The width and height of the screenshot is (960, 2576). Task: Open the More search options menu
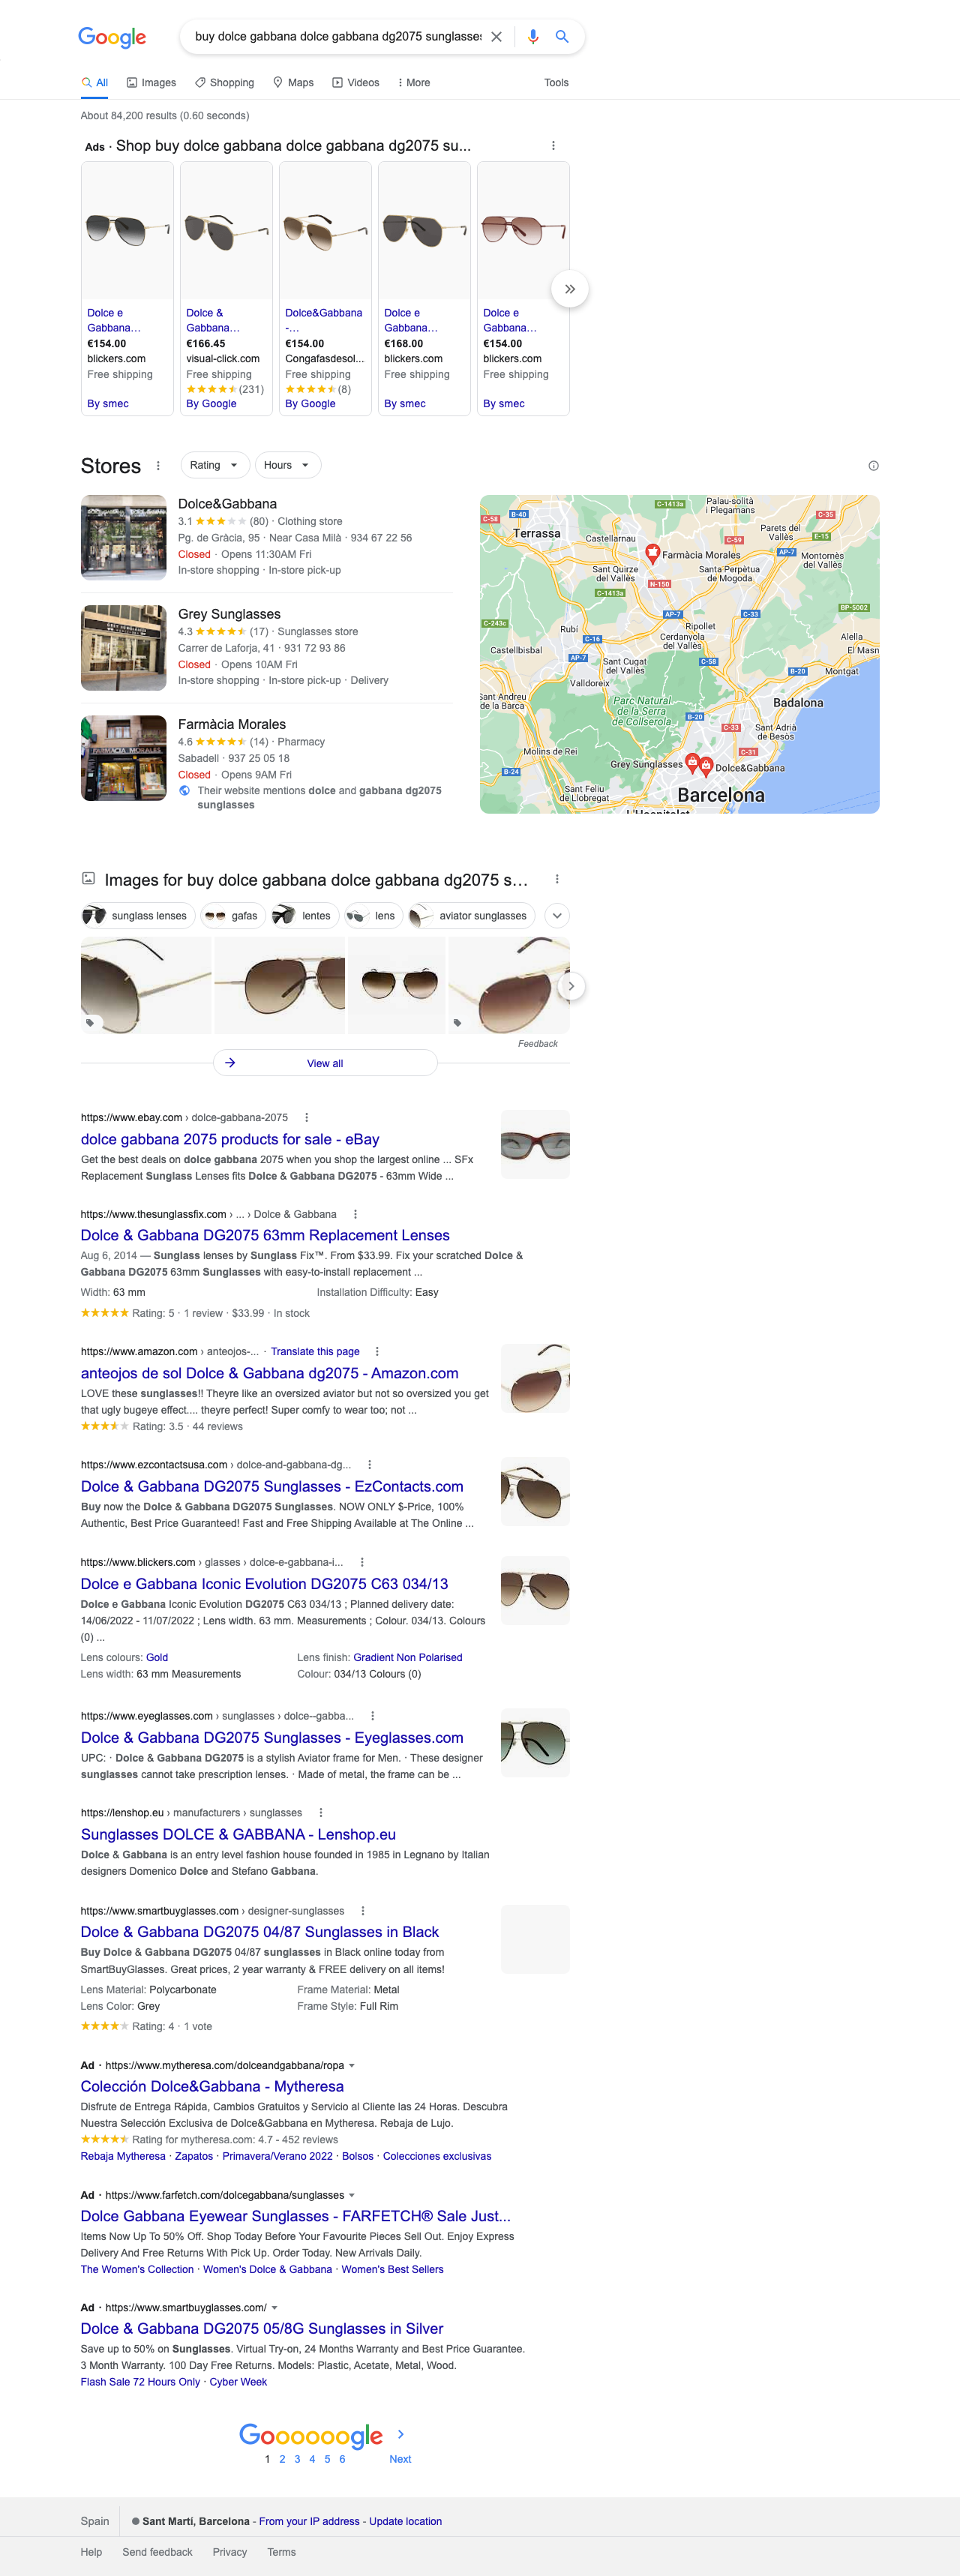[x=414, y=83]
